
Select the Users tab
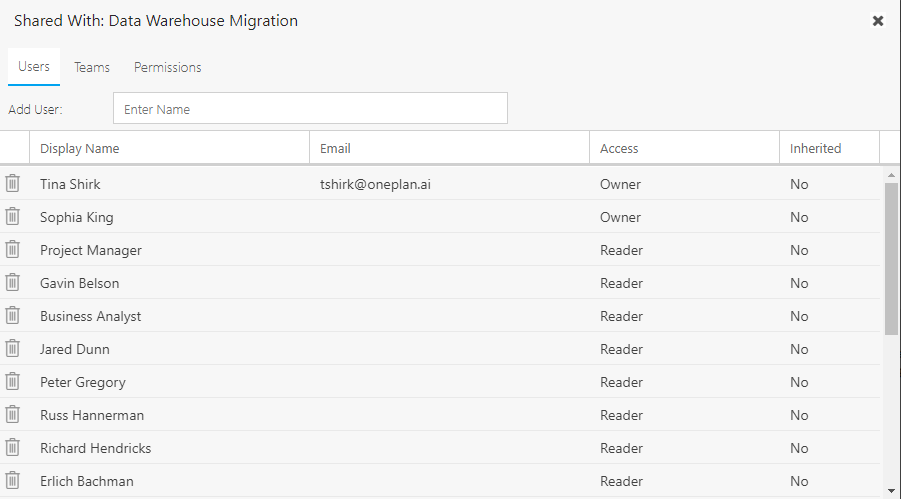[x=34, y=67]
